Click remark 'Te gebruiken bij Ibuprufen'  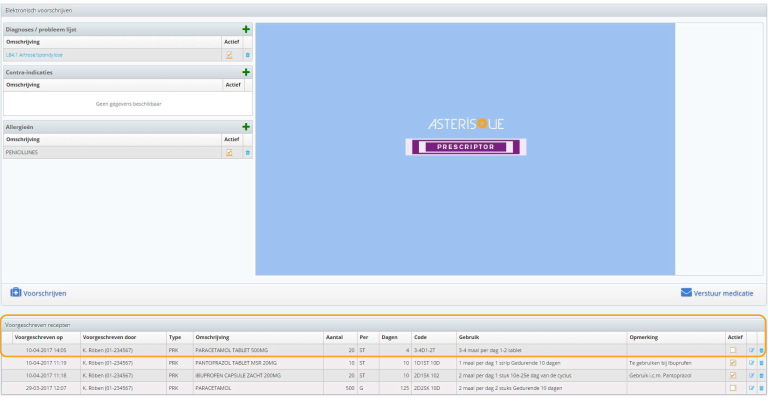[x=660, y=363]
